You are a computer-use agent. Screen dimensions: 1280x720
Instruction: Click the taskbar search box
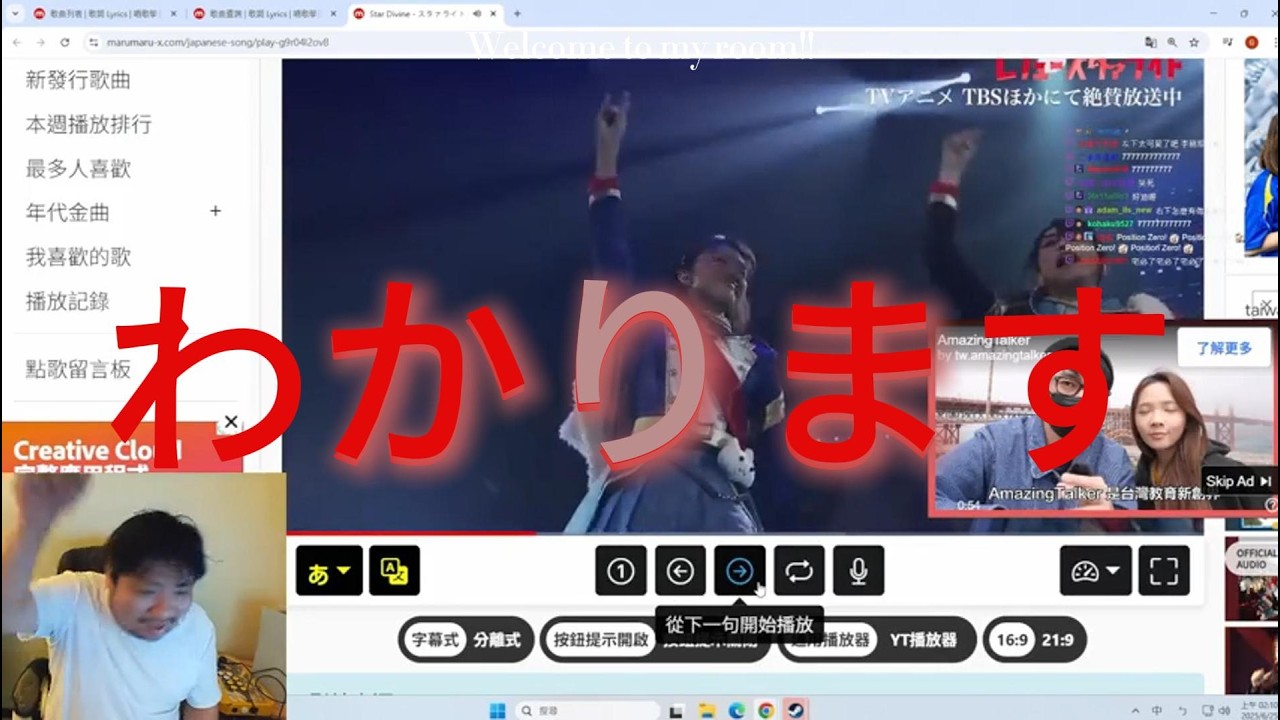pyautogui.click(x=587, y=710)
